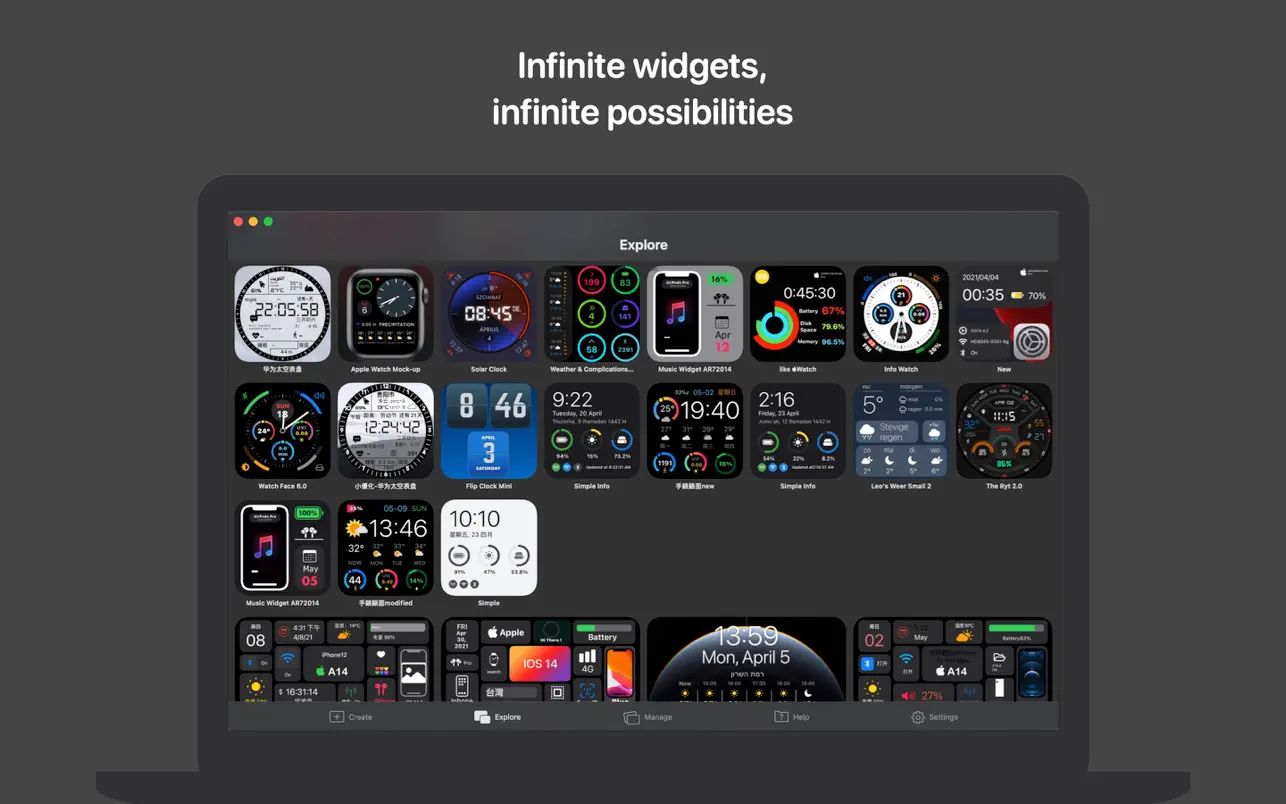Viewport: 1286px width, 804px height.
Task: Switch to the Create tab
Action: [350, 716]
